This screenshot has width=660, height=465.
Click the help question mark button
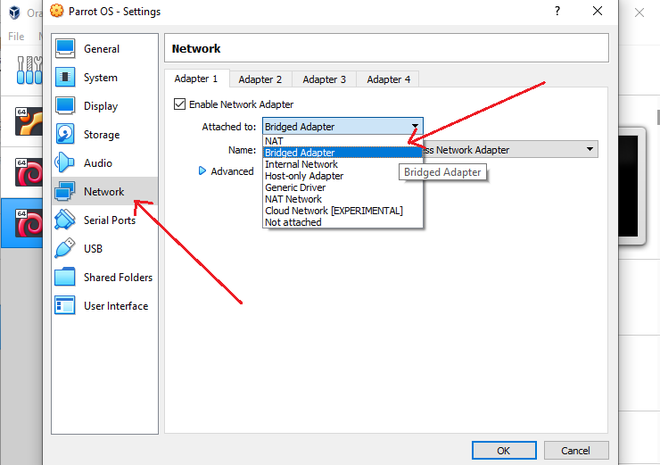(x=557, y=11)
